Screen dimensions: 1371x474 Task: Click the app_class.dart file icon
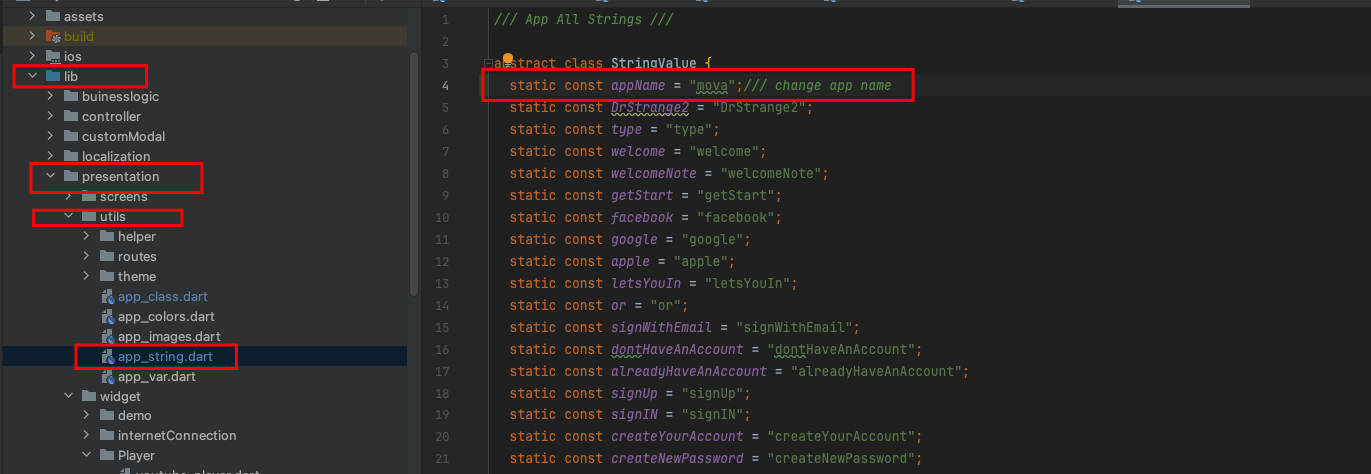(x=108, y=297)
